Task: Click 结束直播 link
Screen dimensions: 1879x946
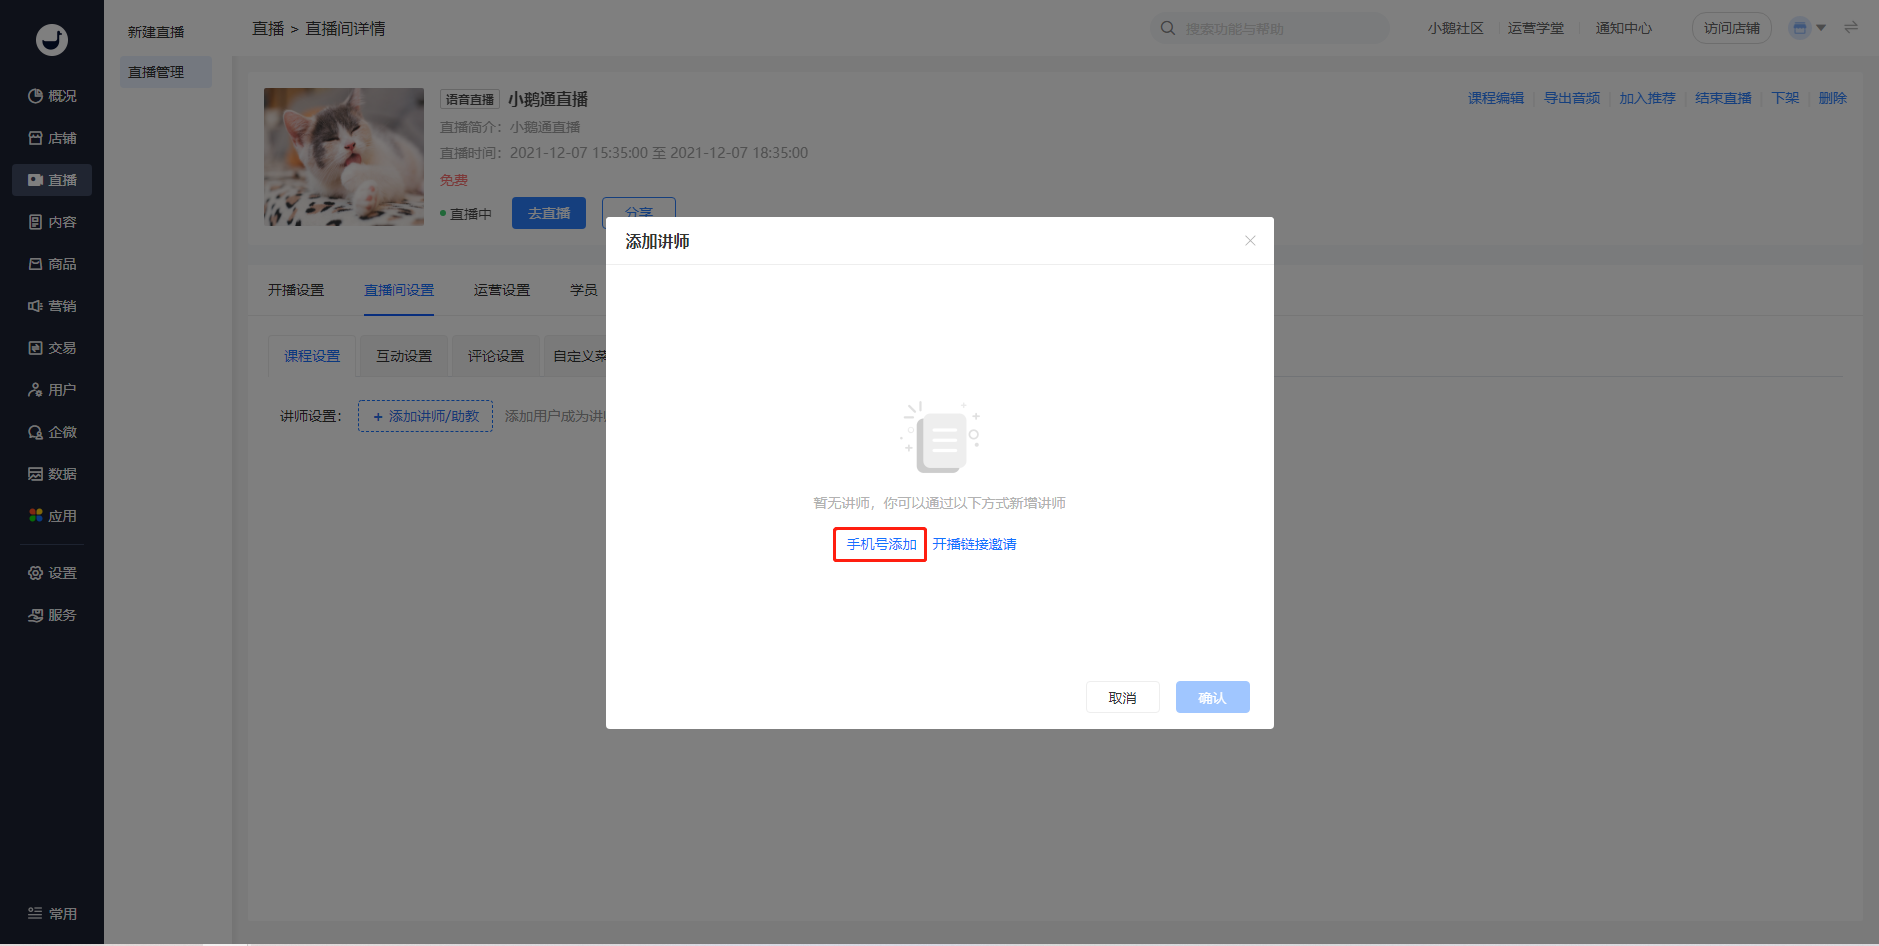Action: (x=1724, y=98)
